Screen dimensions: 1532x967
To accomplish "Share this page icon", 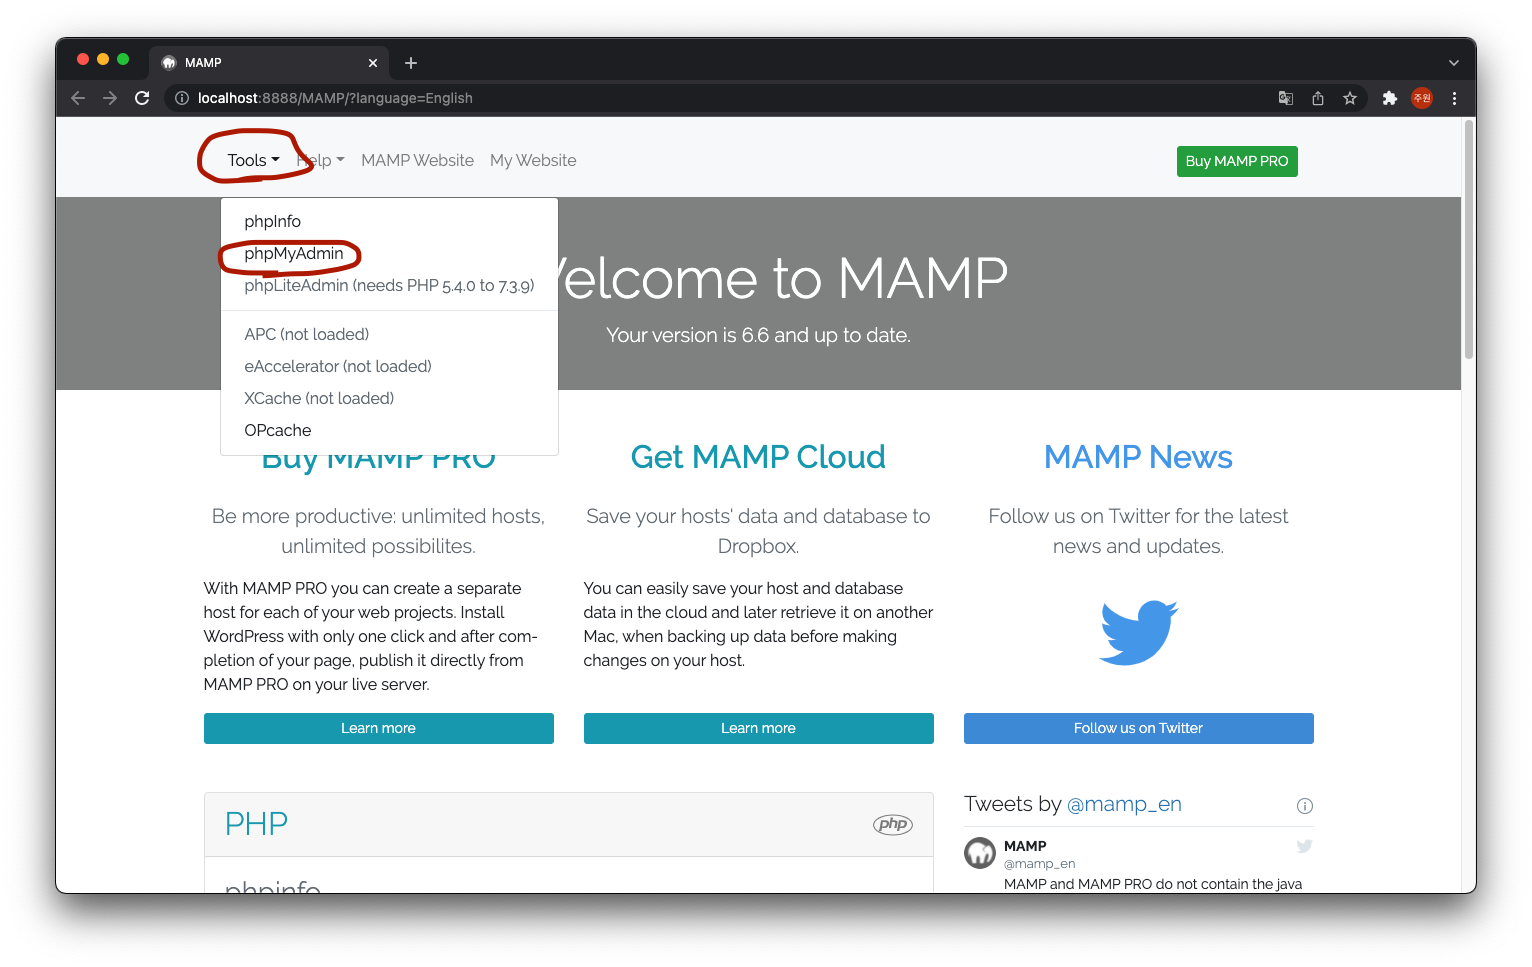I will [1318, 98].
